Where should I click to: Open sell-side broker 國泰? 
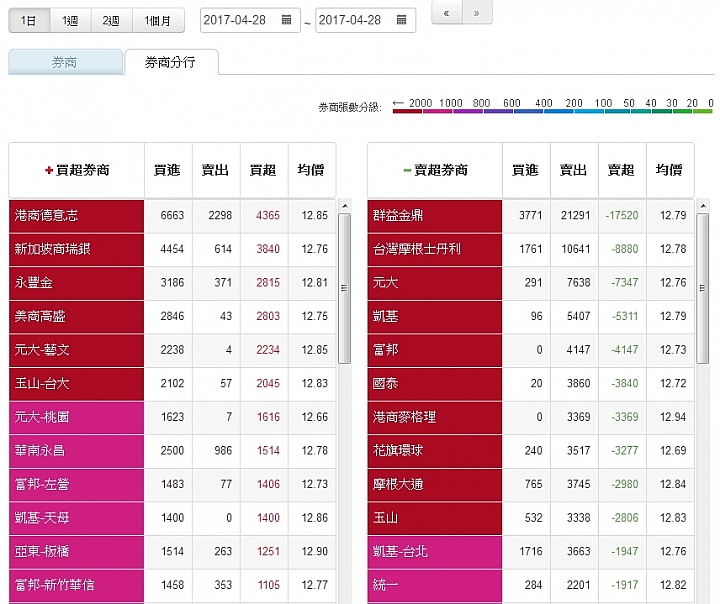pyautogui.click(x=435, y=384)
